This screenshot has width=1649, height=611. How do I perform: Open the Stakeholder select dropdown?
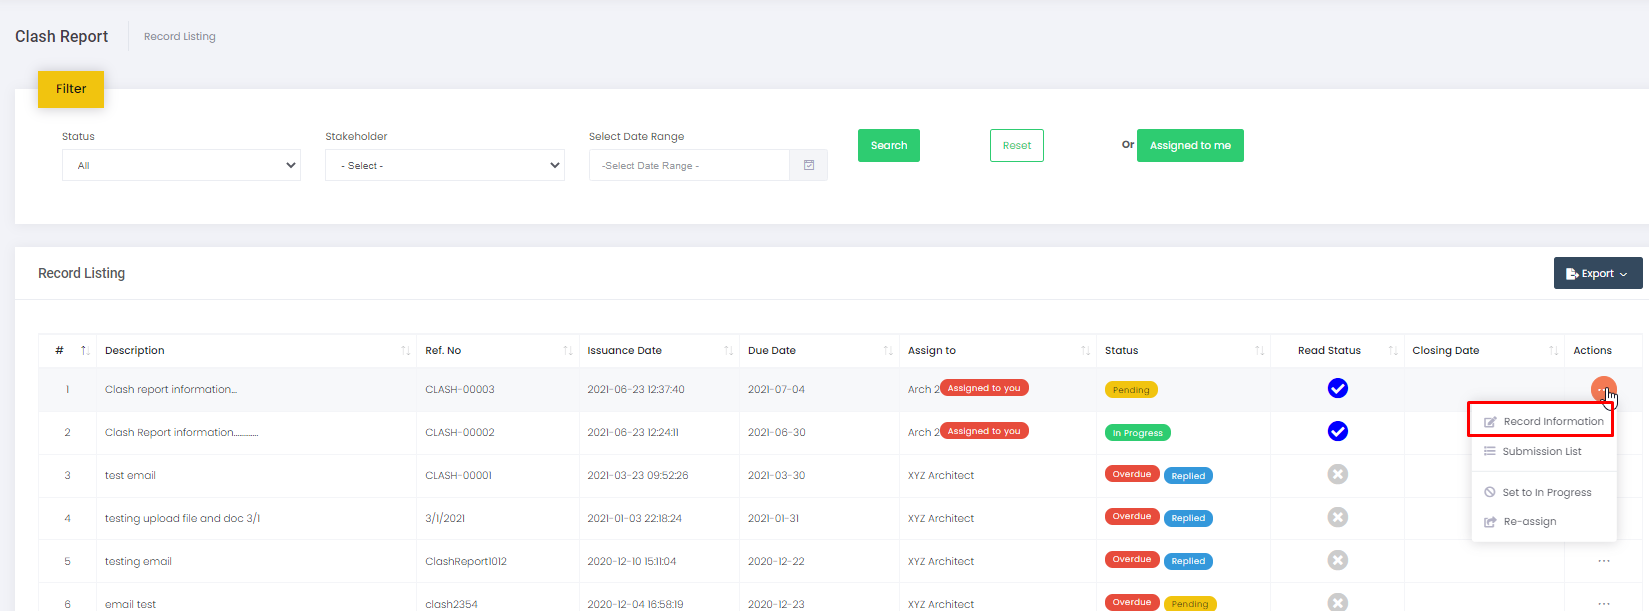(444, 165)
